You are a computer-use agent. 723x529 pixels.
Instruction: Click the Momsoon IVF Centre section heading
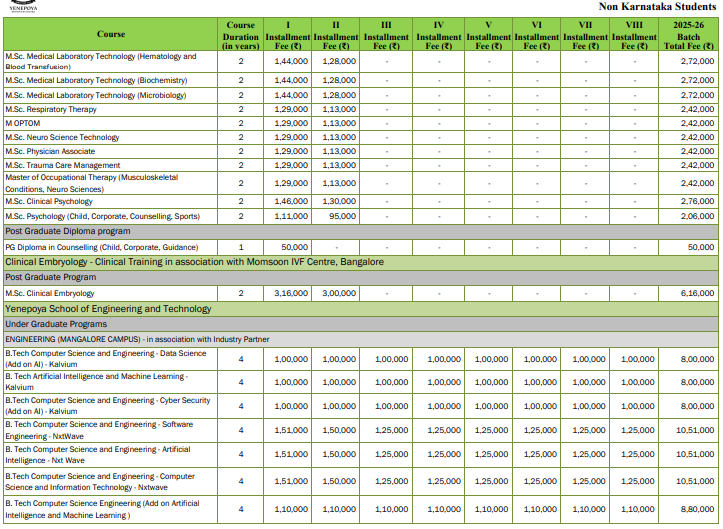point(194,262)
